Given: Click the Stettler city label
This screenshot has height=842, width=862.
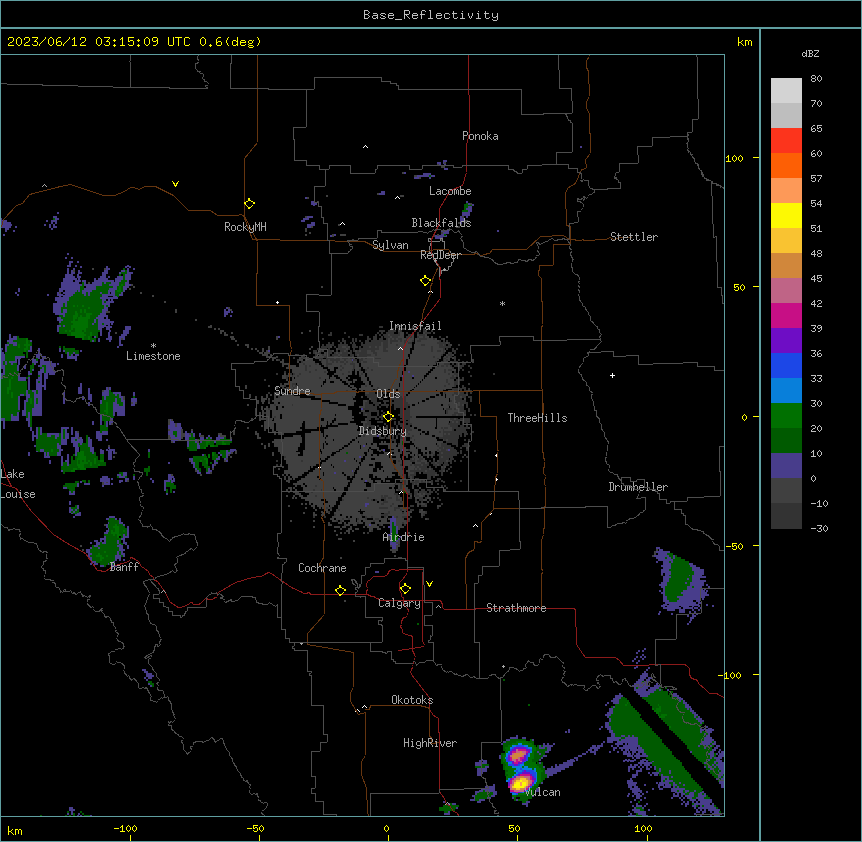Looking at the screenshot, I should [x=634, y=237].
